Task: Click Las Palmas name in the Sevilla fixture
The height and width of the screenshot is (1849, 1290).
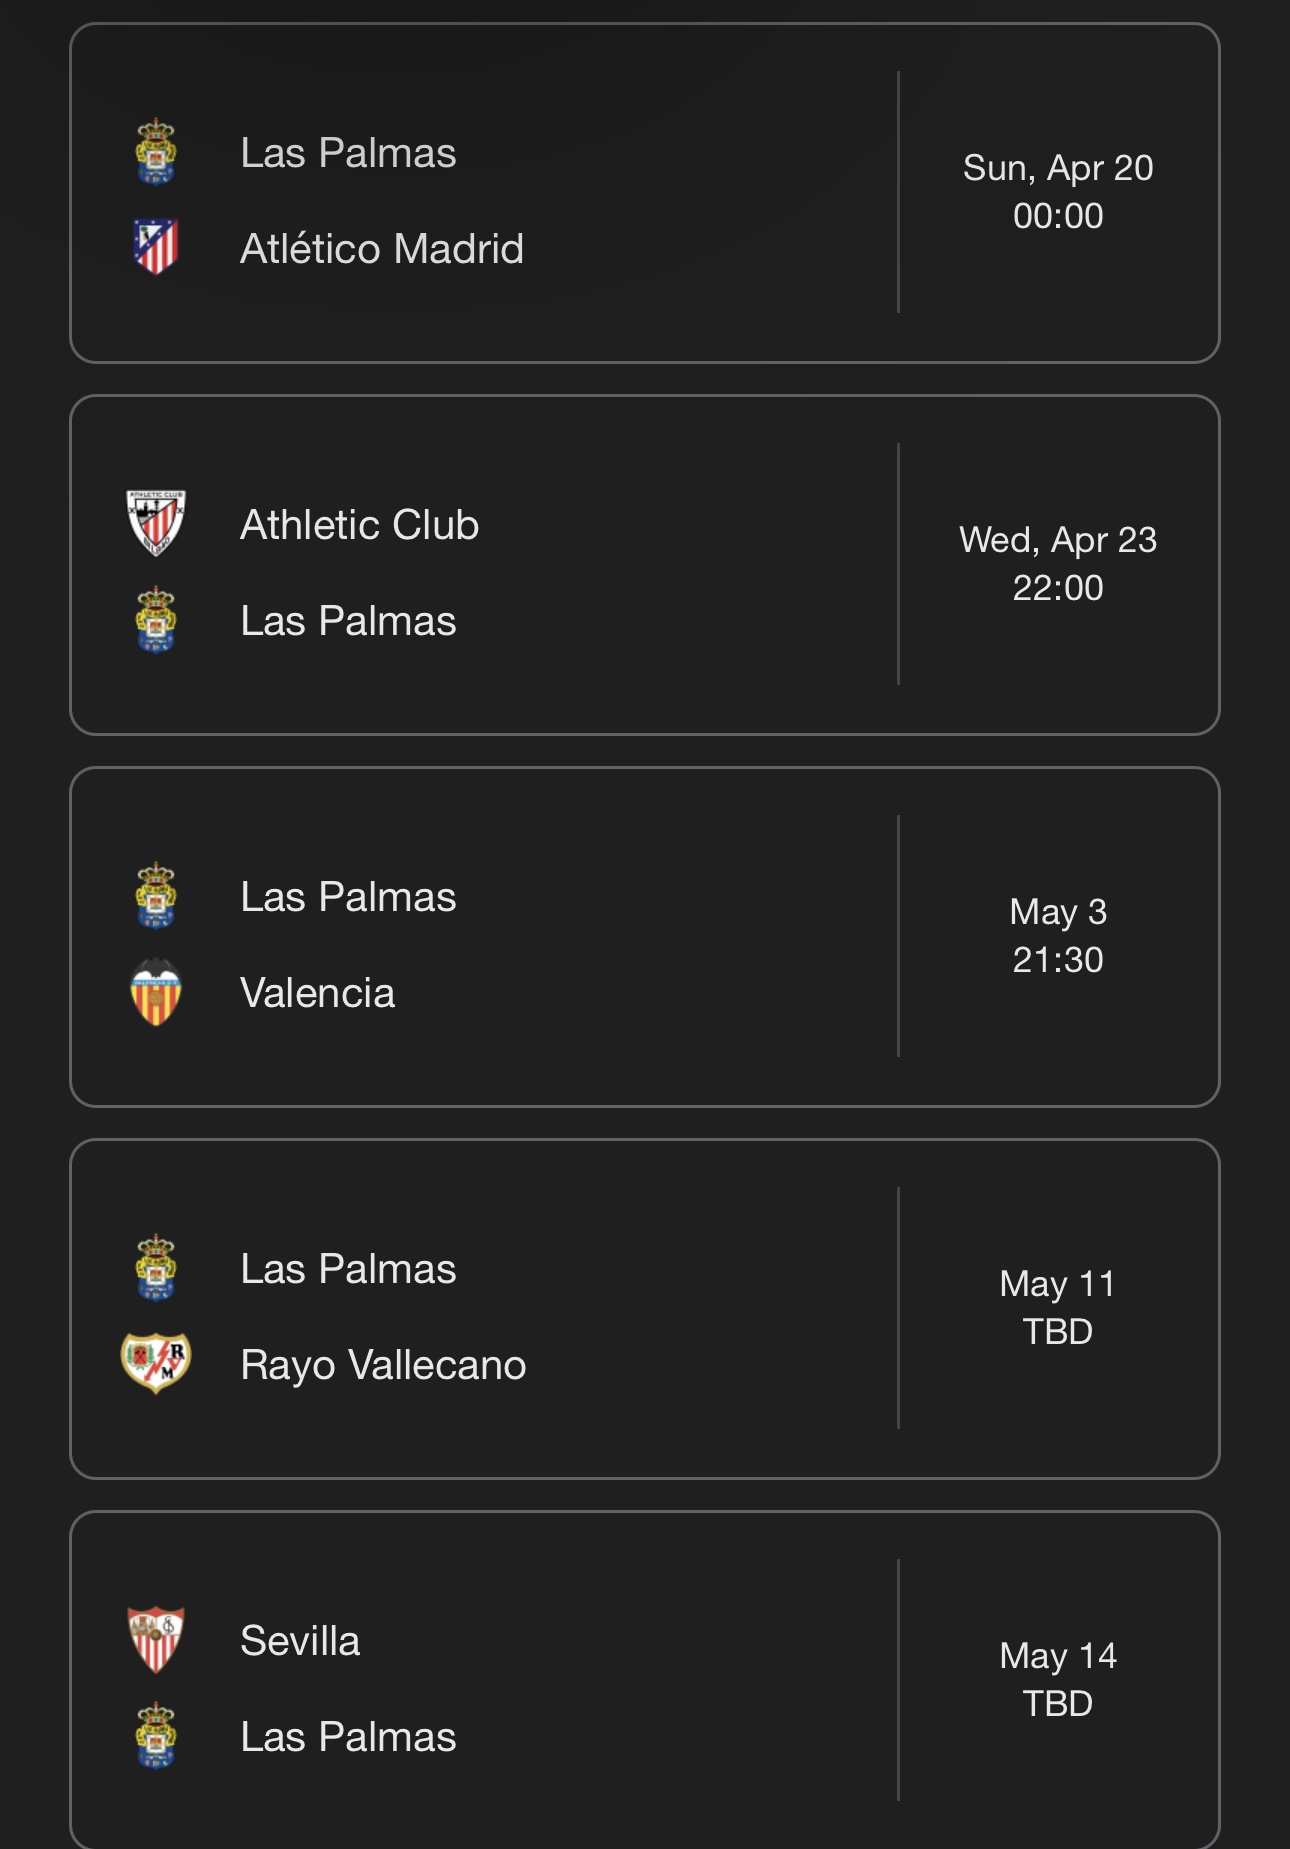Action: (x=348, y=1737)
